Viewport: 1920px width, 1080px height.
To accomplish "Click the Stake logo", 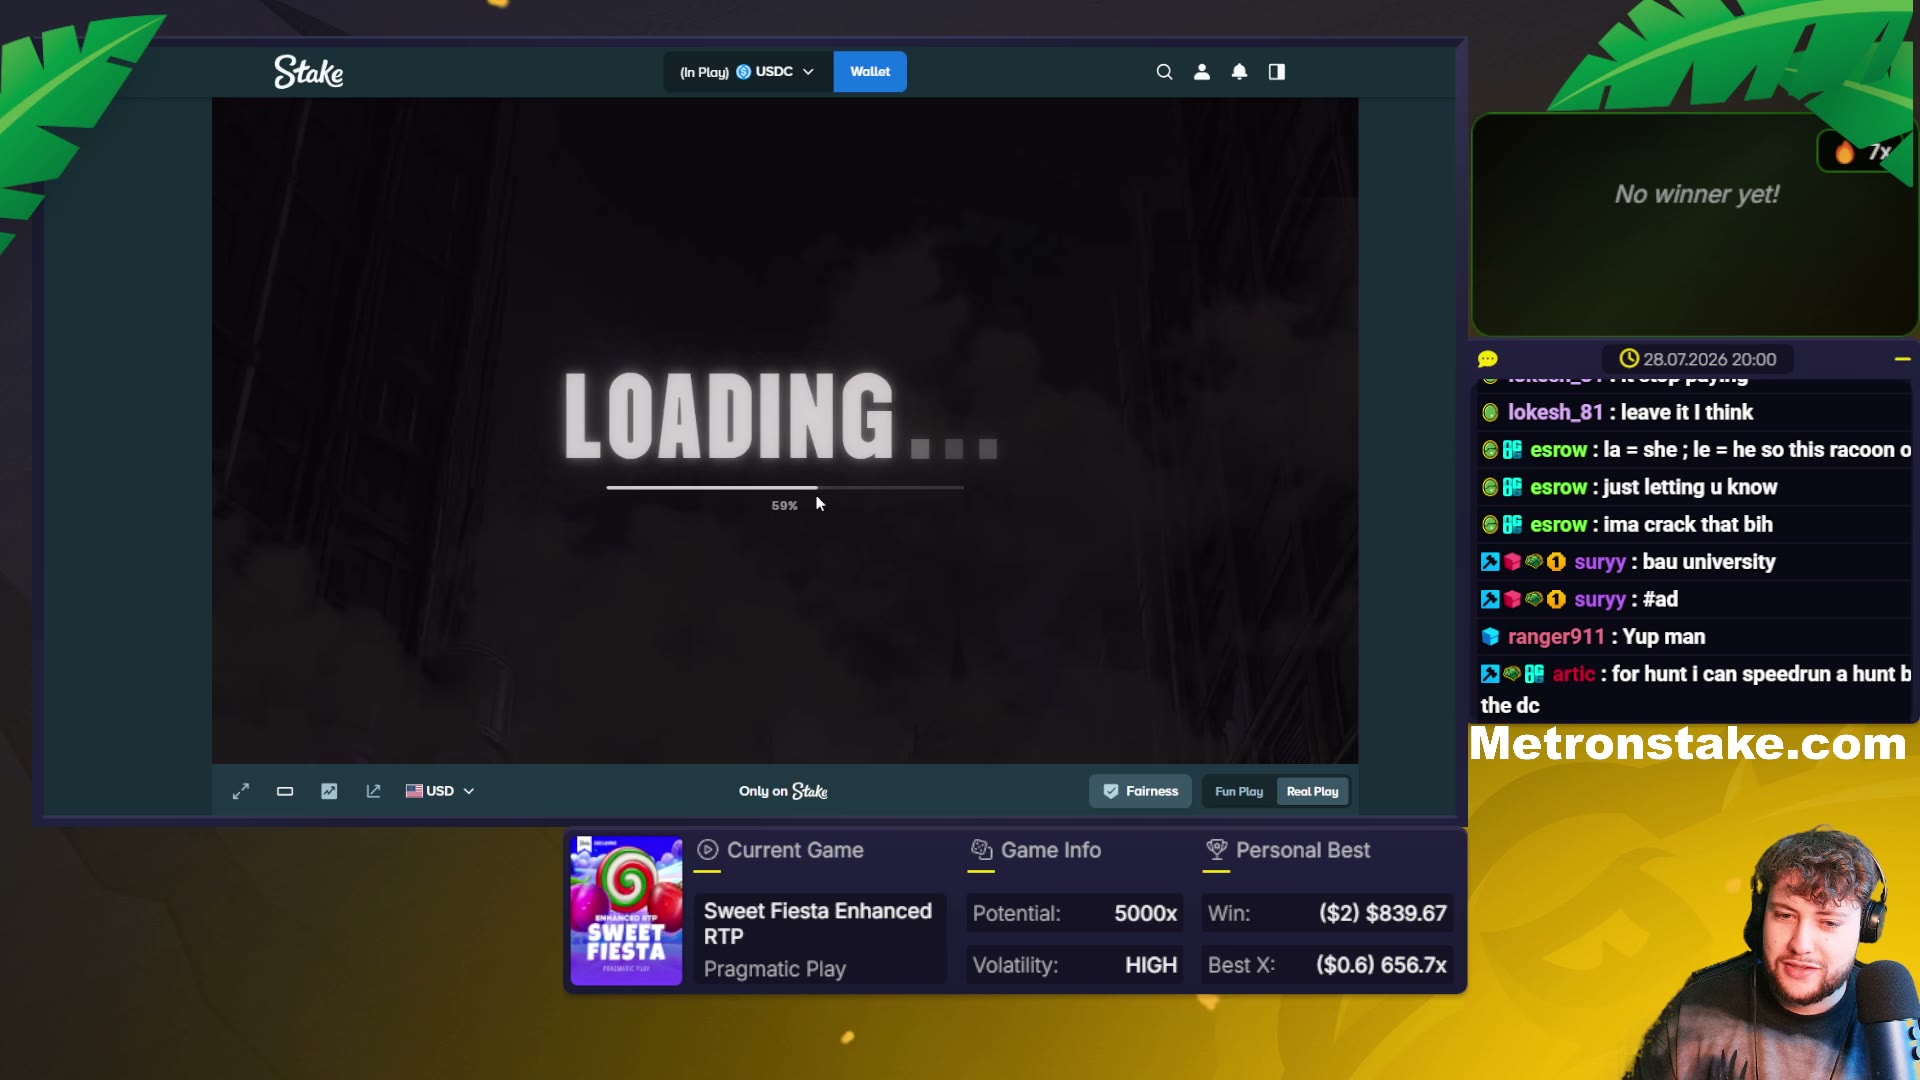I will [309, 72].
